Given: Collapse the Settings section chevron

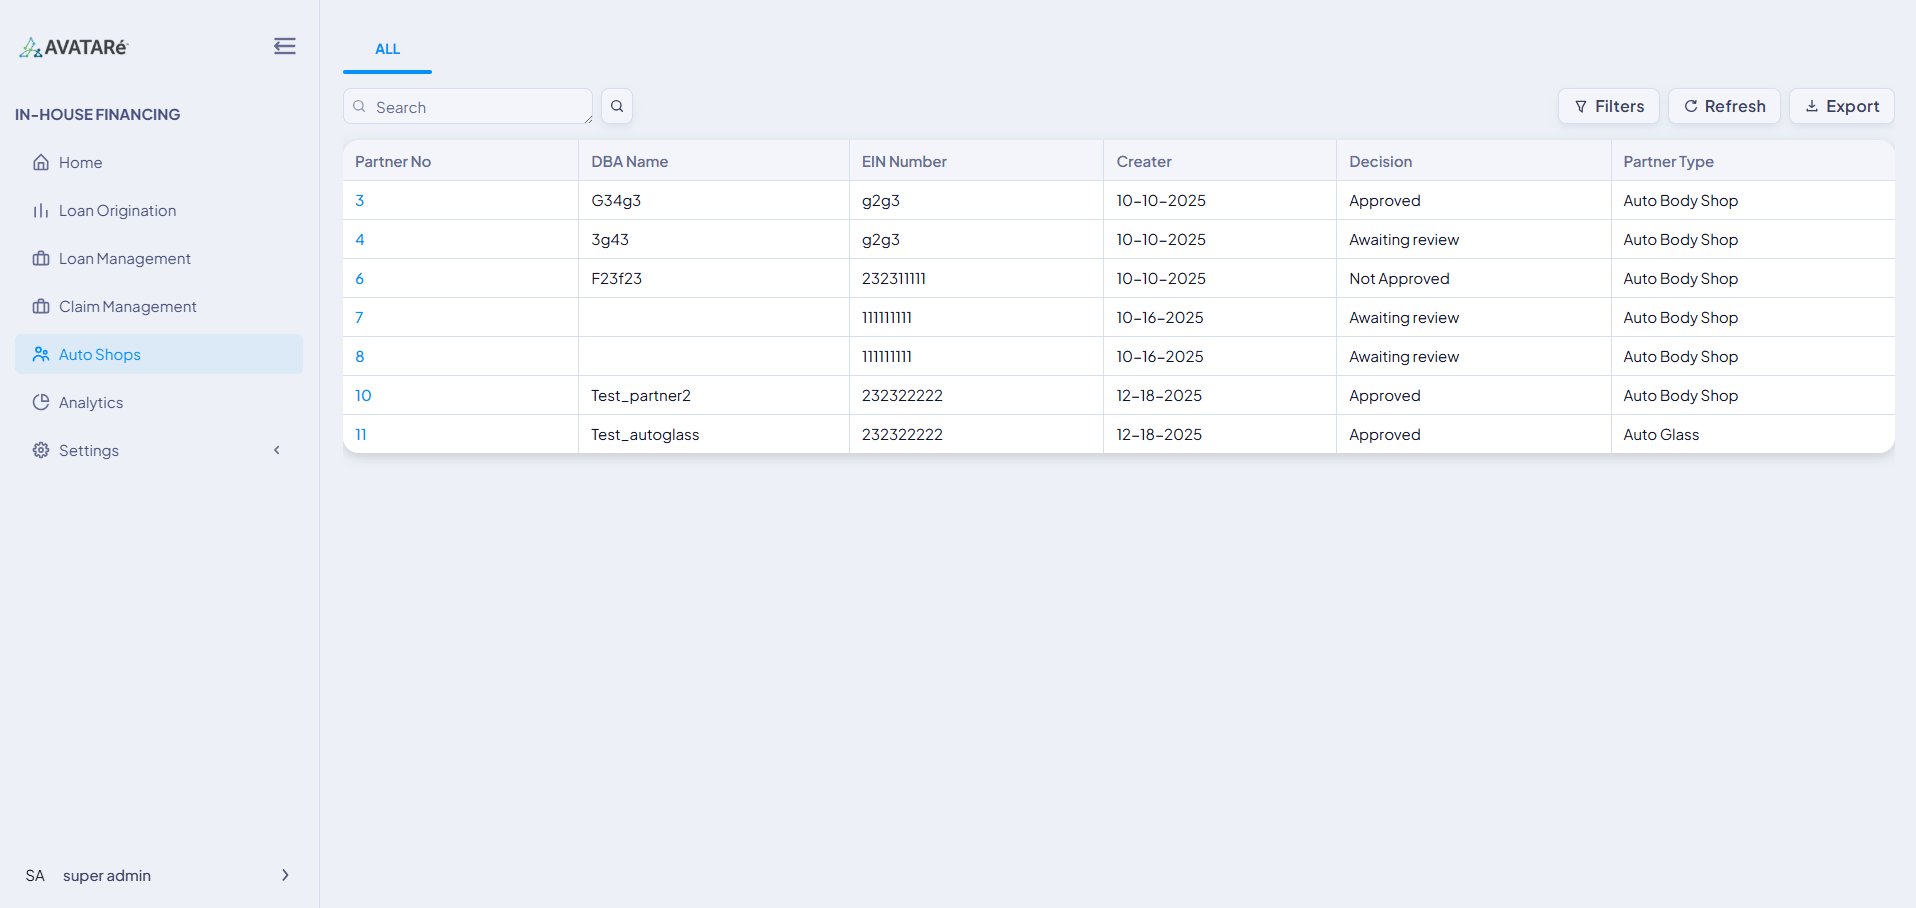Looking at the screenshot, I should (277, 450).
